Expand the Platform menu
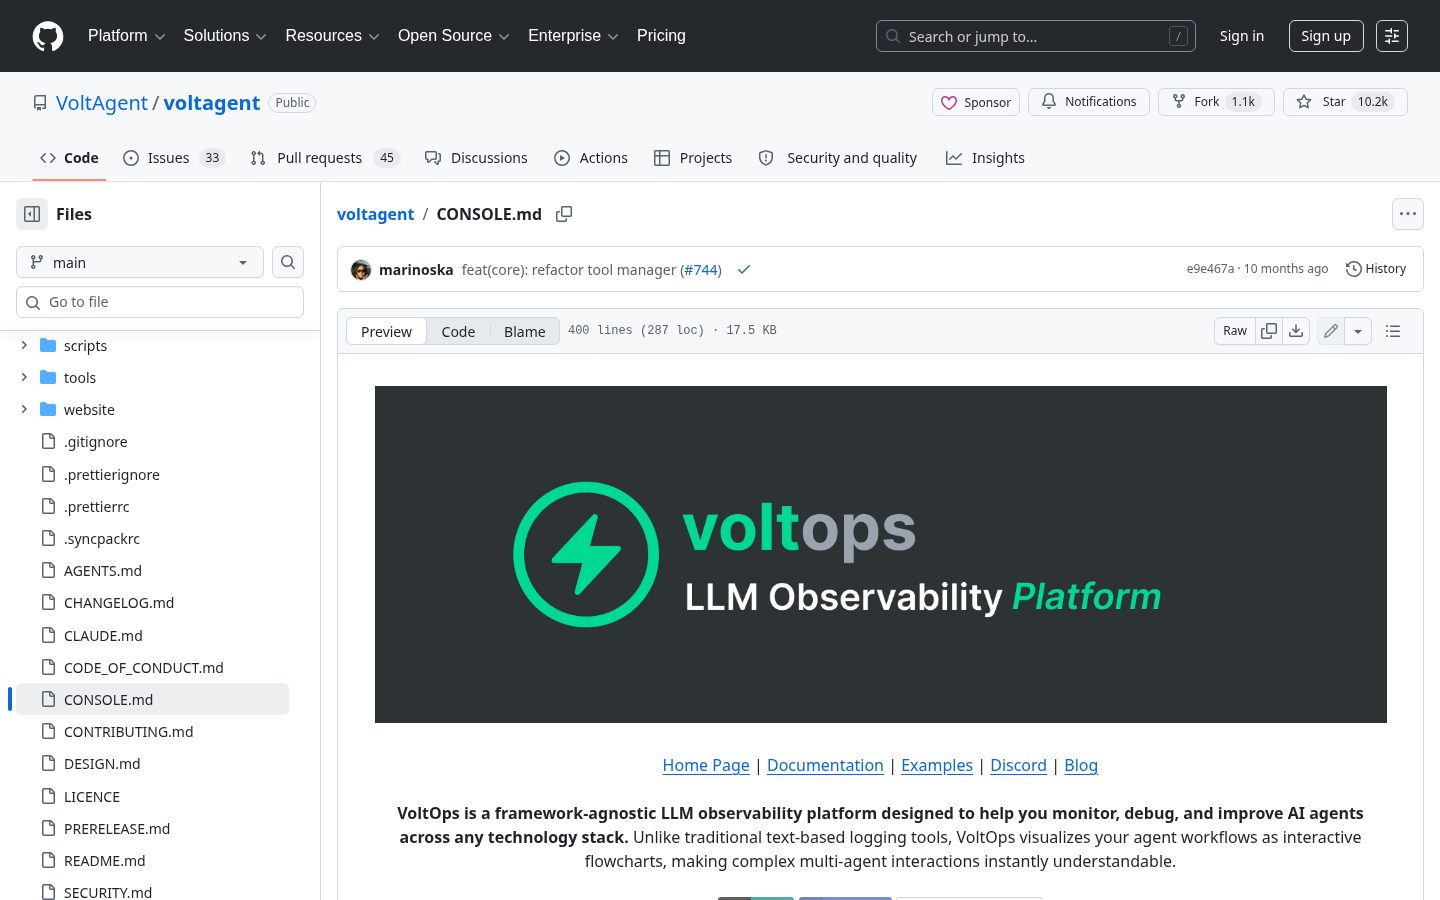This screenshot has height=900, width=1440. tap(126, 36)
